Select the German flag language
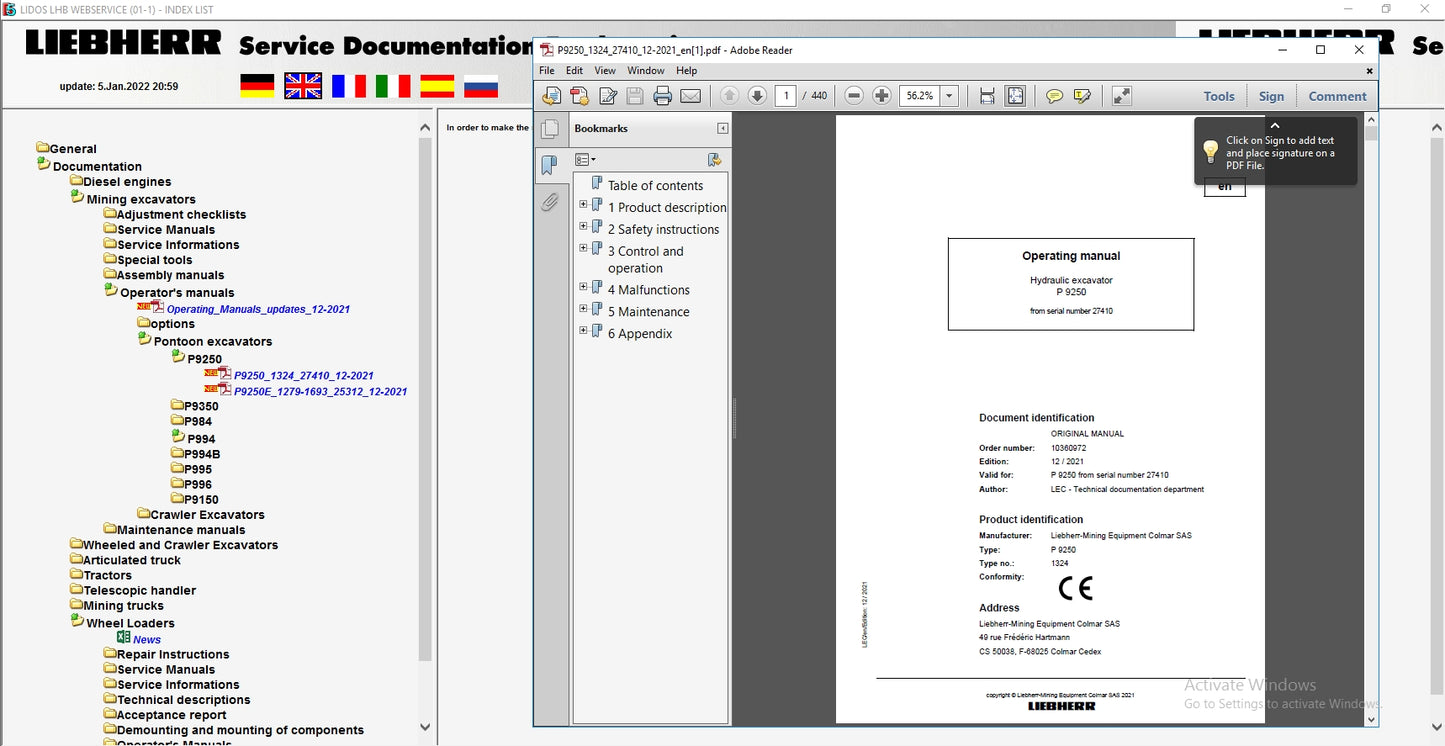The image size is (1445, 746). coord(258,86)
